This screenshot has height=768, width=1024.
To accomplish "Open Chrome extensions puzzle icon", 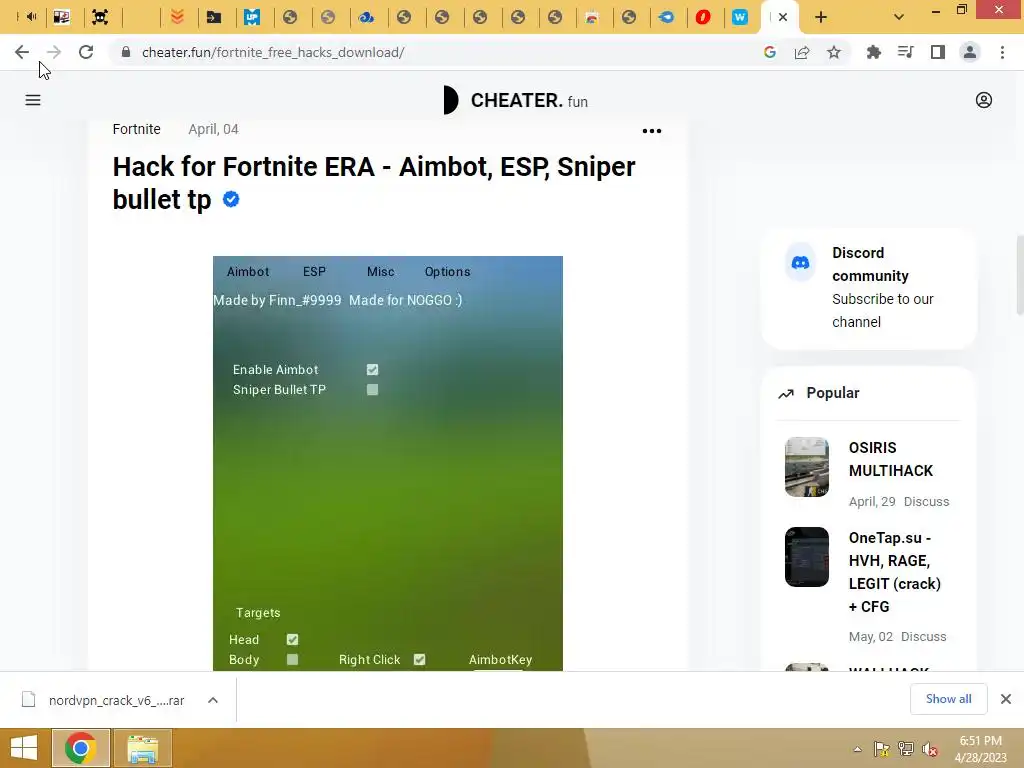I will 873,52.
